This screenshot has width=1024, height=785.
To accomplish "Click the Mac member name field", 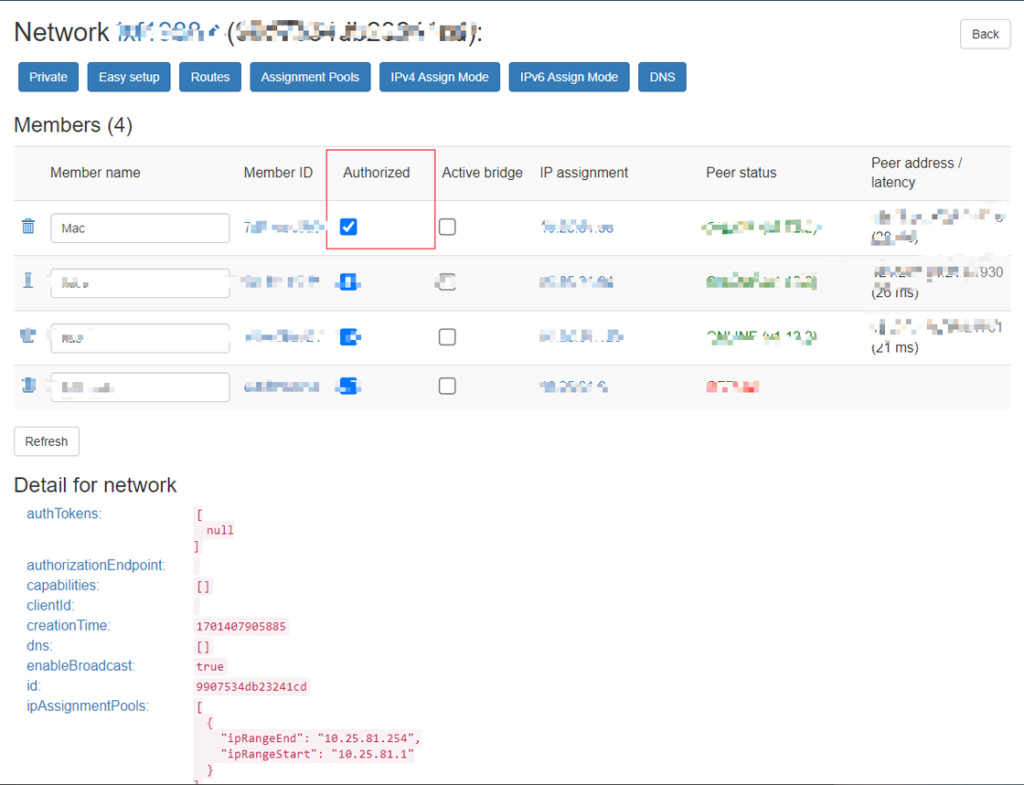I will click(x=140, y=228).
